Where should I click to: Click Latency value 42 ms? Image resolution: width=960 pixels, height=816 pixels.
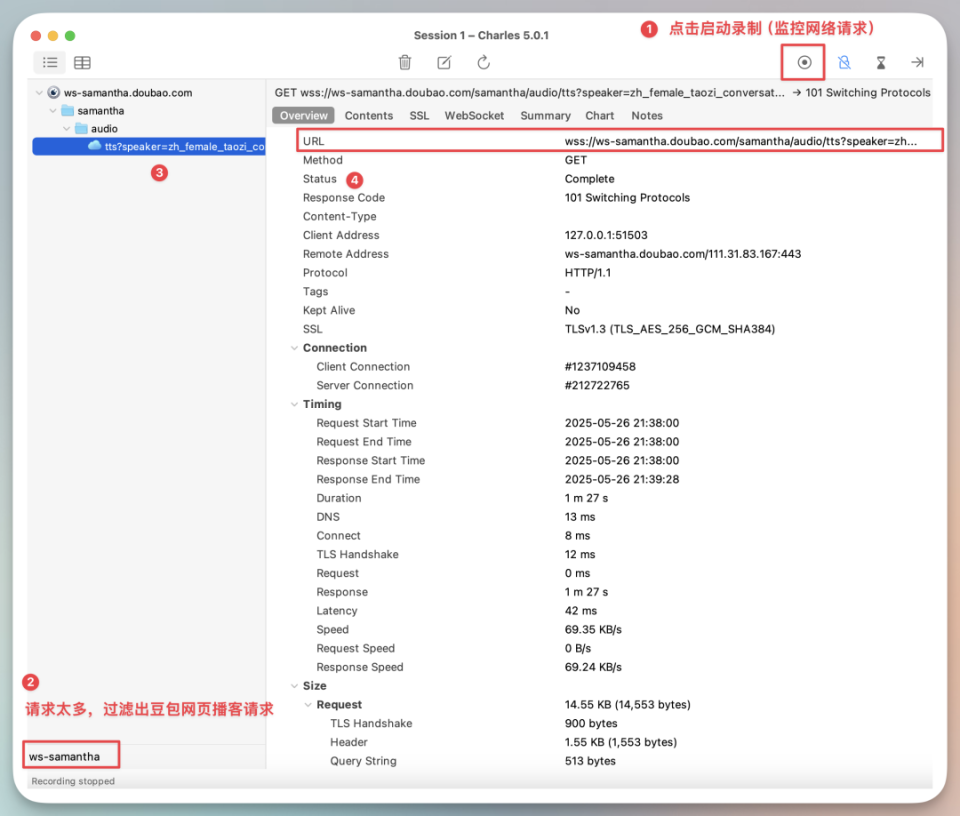point(580,611)
